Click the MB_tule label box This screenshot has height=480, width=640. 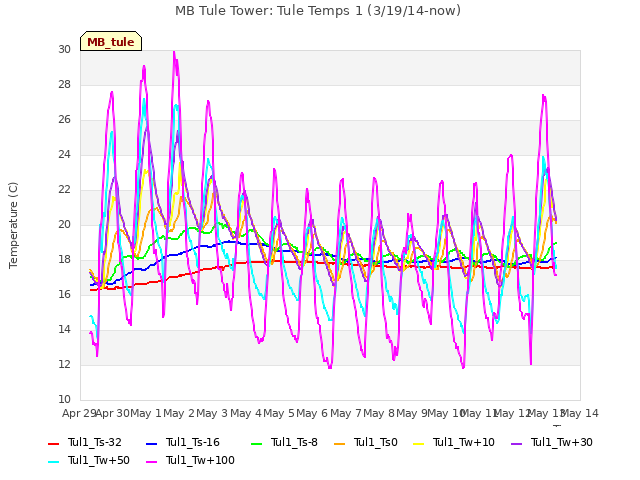[x=111, y=41]
